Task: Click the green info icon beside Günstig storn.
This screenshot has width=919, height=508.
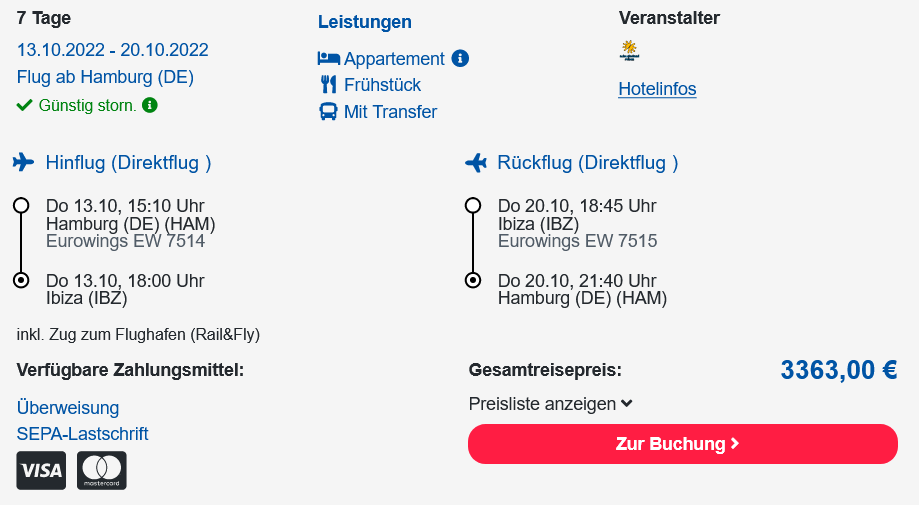Action: click(150, 105)
